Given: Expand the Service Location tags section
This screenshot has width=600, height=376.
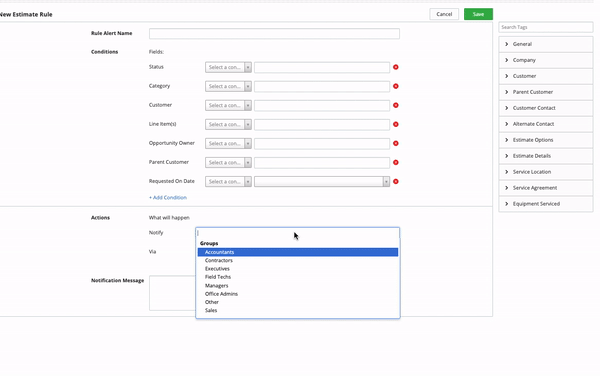Looking at the screenshot, I should coord(546,172).
